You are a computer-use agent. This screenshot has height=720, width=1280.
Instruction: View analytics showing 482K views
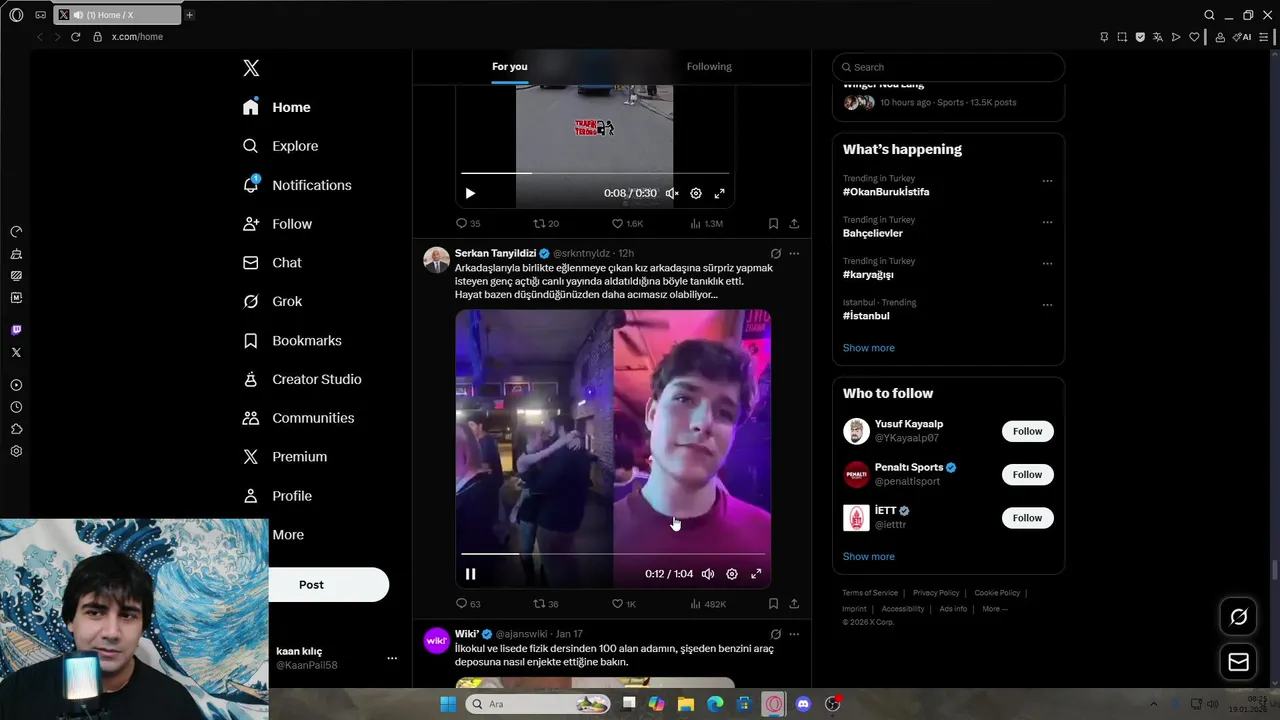[x=708, y=604]
